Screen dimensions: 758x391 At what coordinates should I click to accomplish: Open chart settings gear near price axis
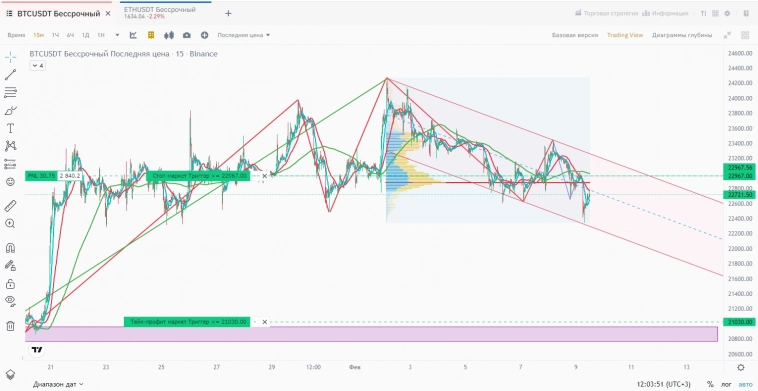pos(741,367)
